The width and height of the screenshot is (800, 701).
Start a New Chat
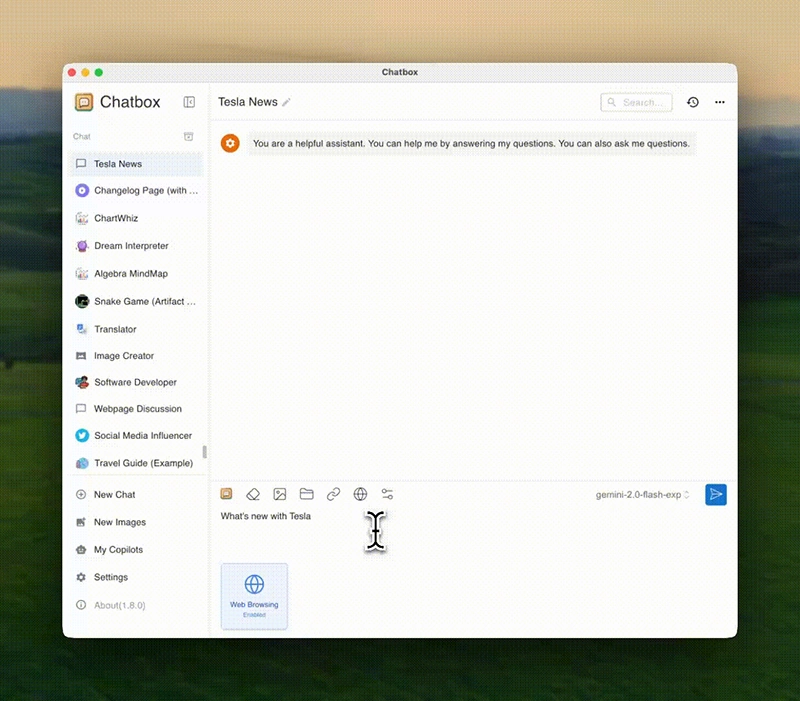(136, 494)
